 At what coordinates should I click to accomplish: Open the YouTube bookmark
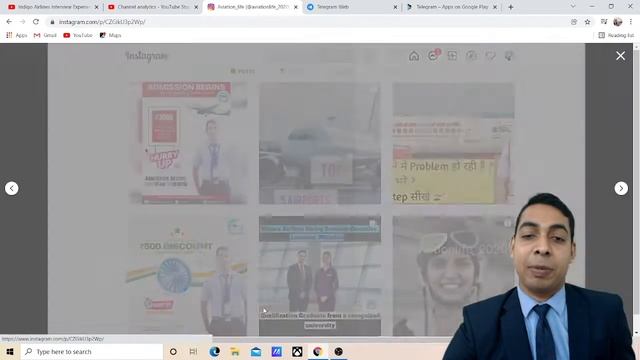(x=78, y=36)
